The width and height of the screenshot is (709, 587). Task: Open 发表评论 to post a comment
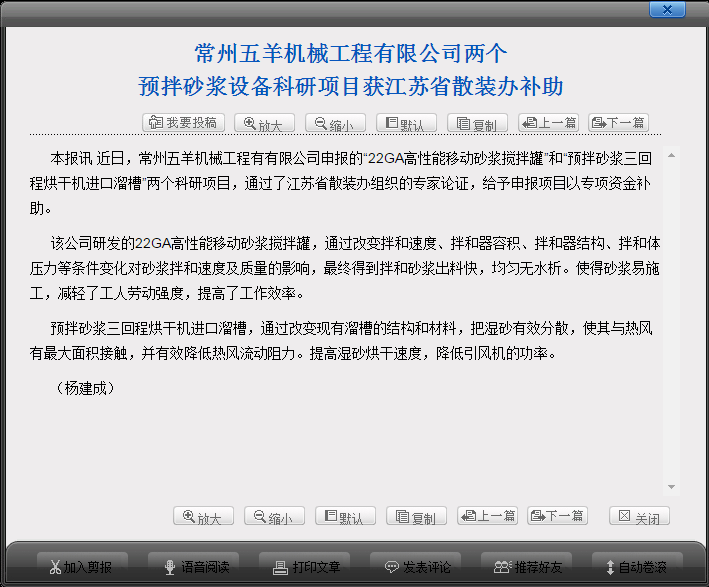click(416, 567)
